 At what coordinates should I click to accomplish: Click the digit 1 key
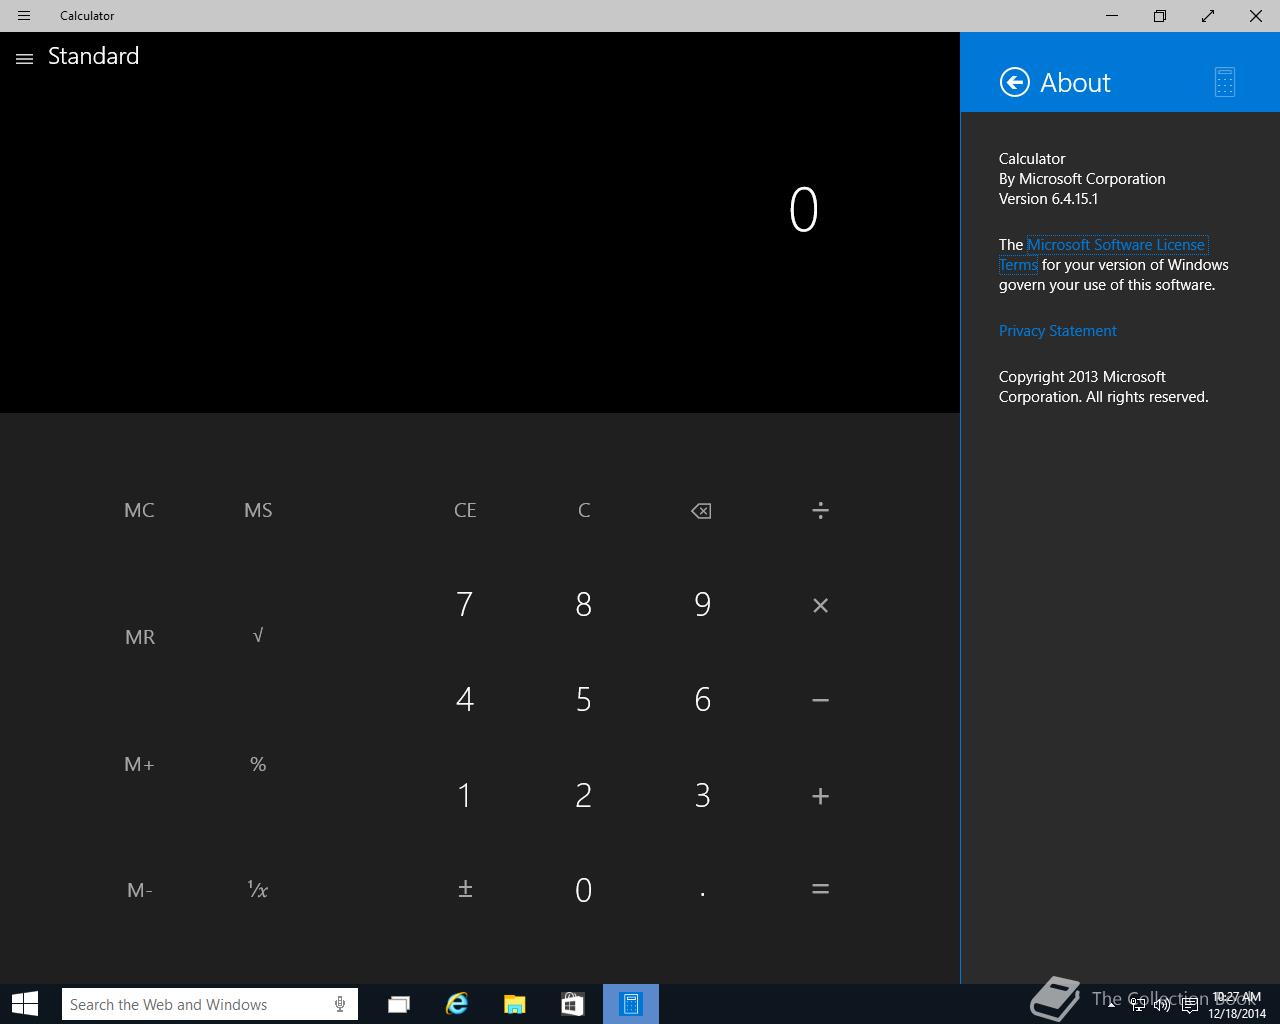tap(465, 796)
